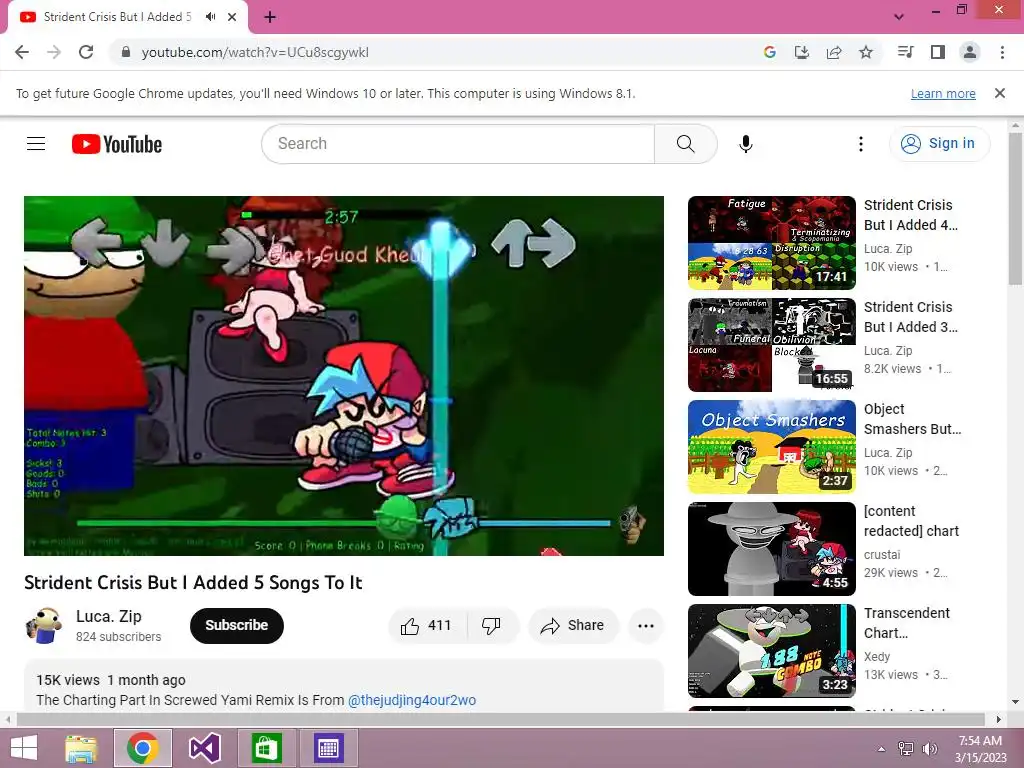Screen dimensions: 1024x768
Task: Open the @thejudjing4our2wo channel link
Action: pyautogui.click(x=411, y=700)
